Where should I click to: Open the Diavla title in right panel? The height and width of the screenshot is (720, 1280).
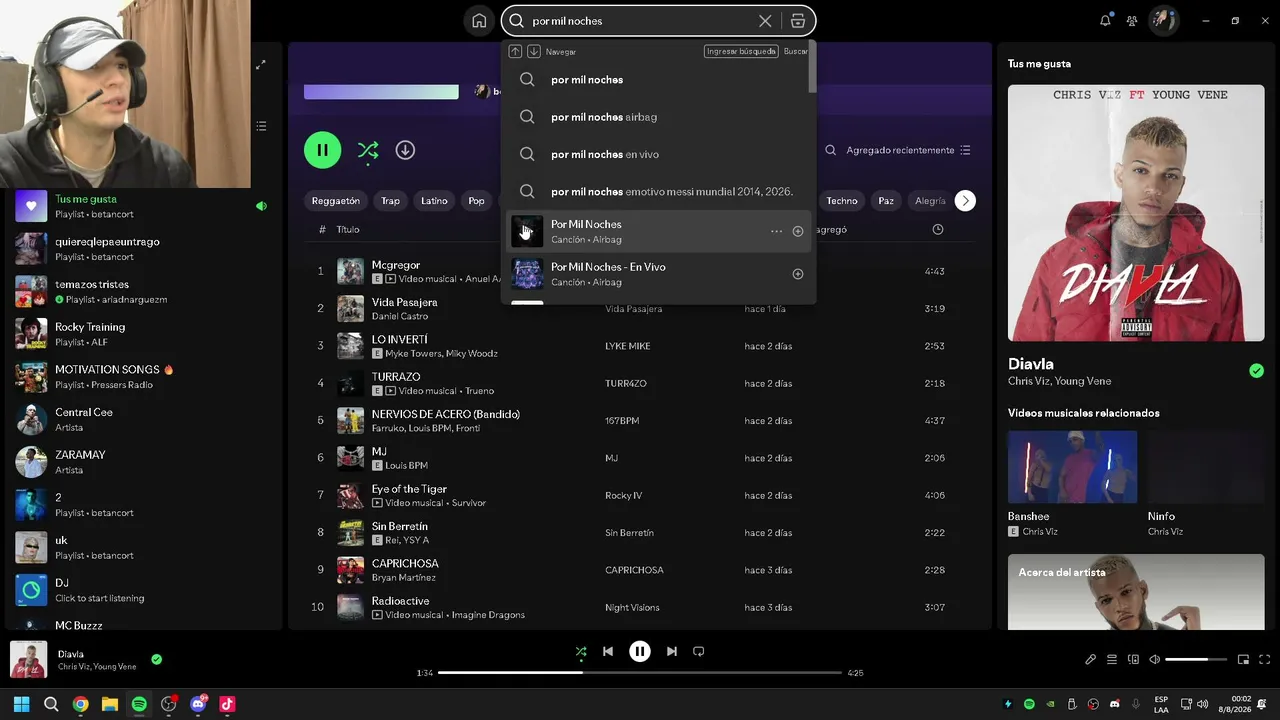click(1031, 364)
